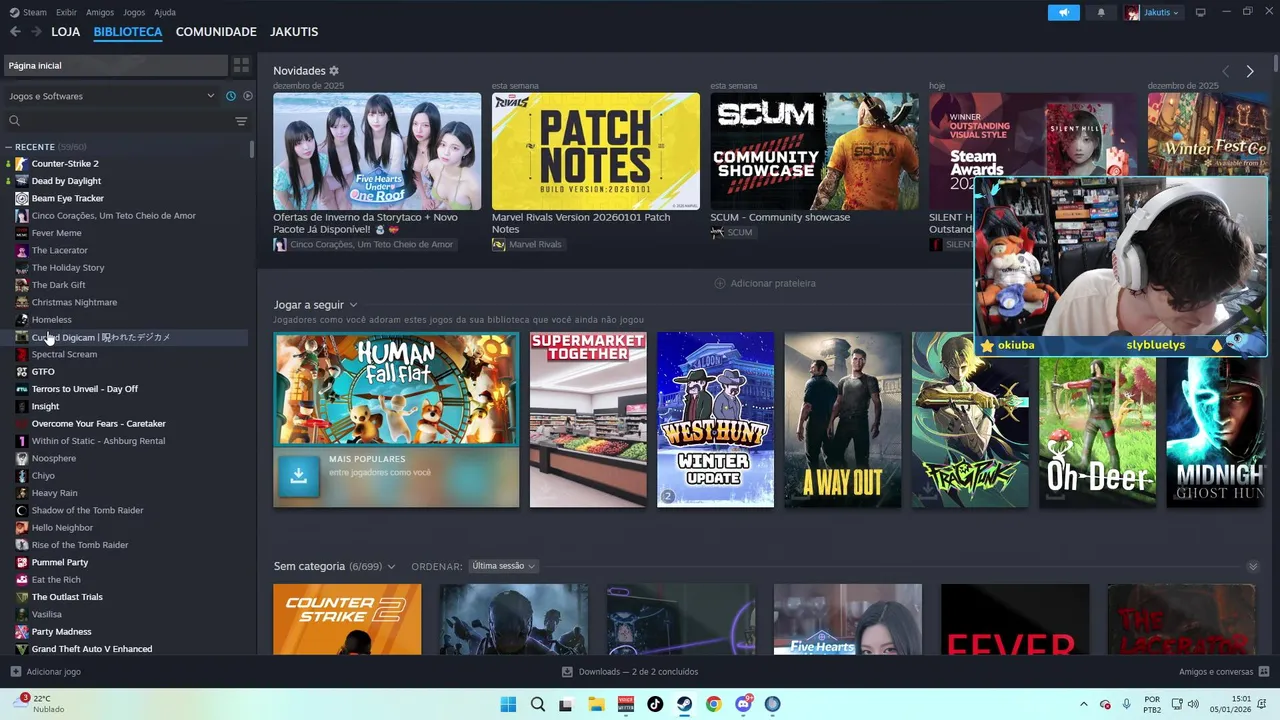Open Windows taskbar search
The height and width of the screenshot is (720, 1280).
[538, 704]
